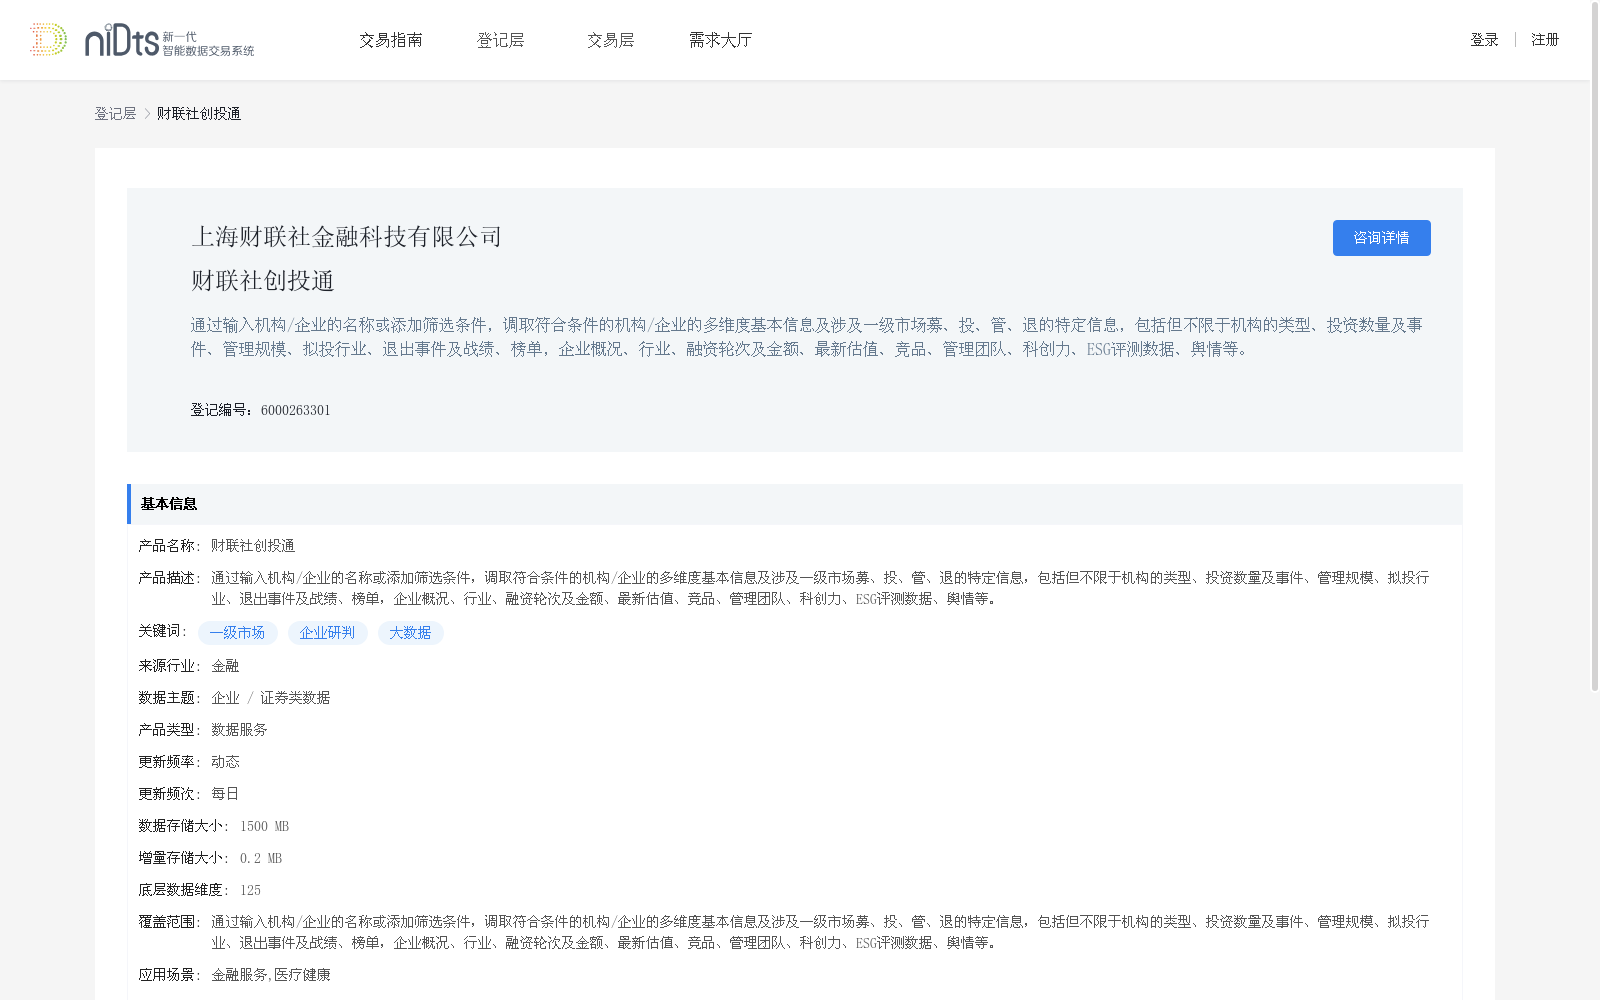Click the 0.2 MB incremental size value

[261, 858]
